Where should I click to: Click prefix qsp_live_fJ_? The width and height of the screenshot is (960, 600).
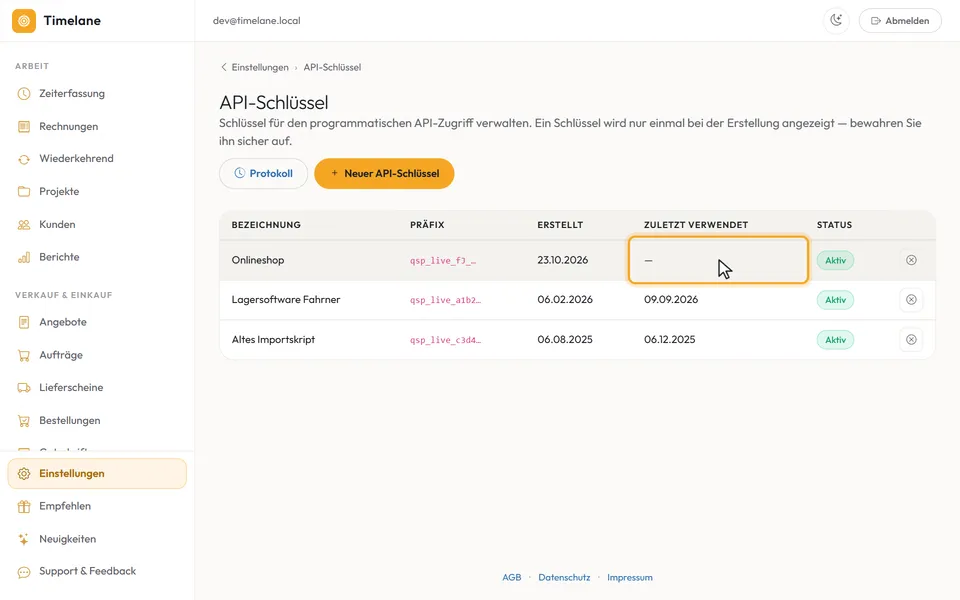(x=443, y=261)
